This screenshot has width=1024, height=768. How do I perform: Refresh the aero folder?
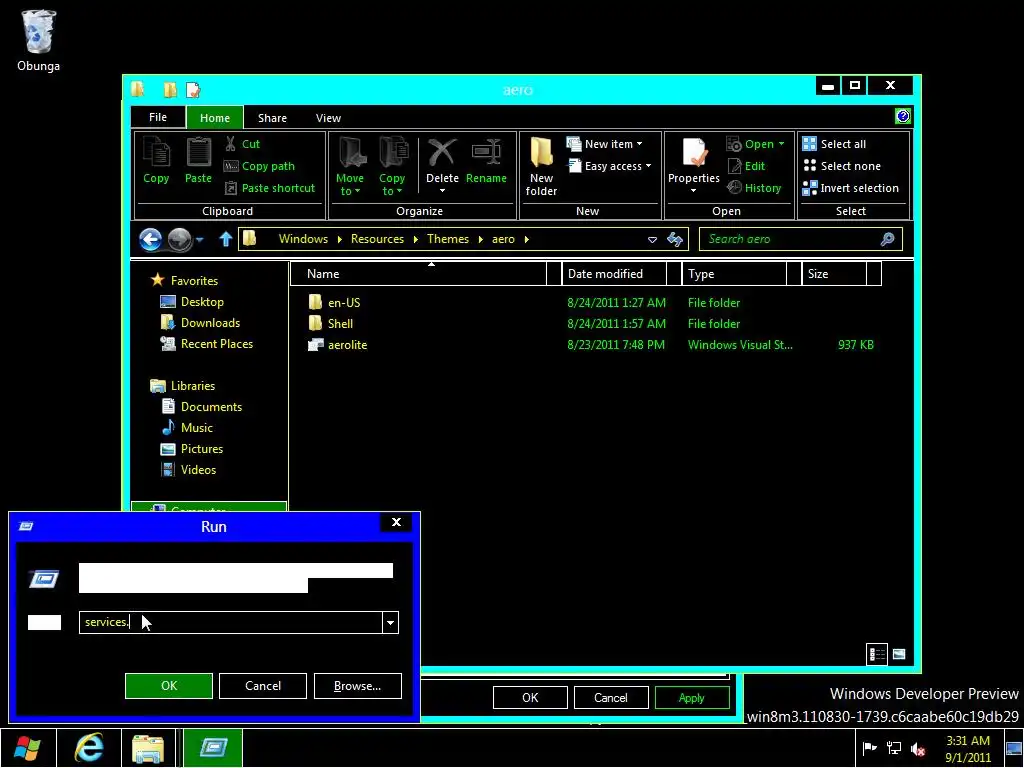[x=675, y=240]
